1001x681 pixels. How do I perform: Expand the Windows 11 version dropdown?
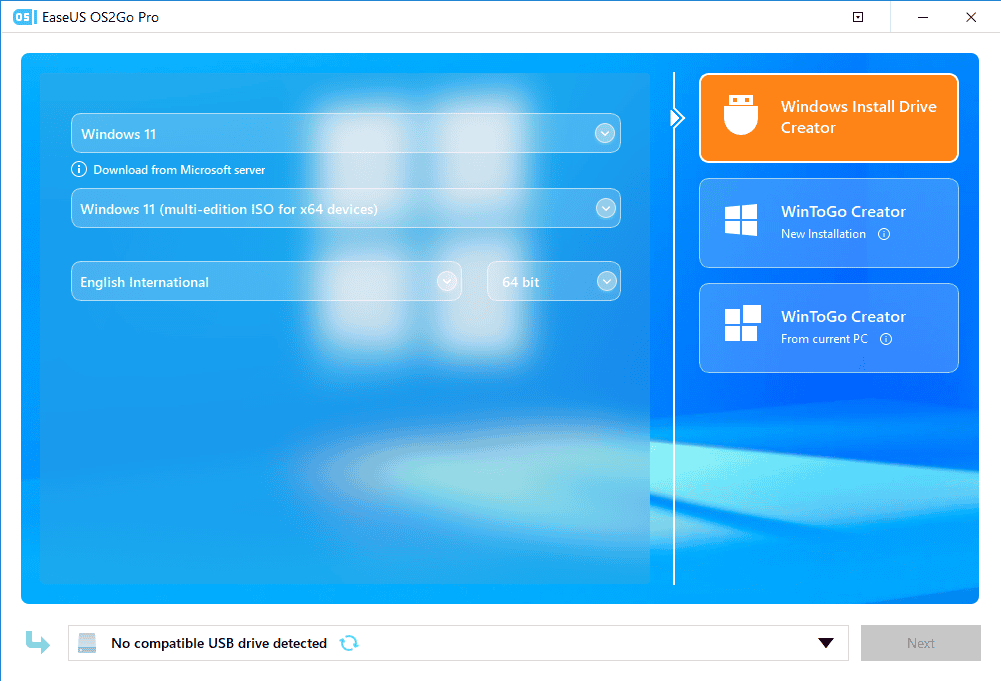coord(603,134)
